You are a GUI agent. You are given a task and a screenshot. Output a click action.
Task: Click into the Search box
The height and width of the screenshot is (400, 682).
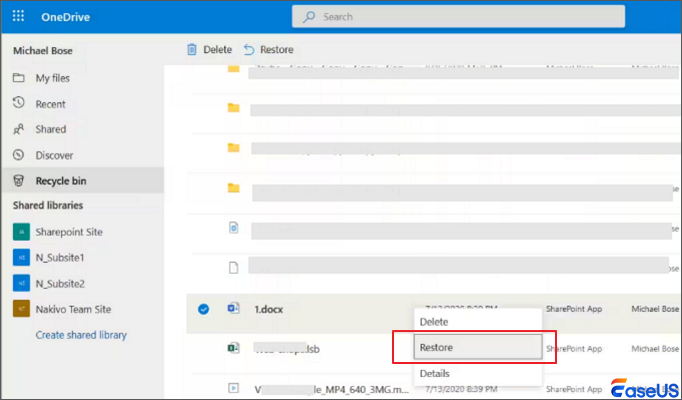(x=460, y=17)
